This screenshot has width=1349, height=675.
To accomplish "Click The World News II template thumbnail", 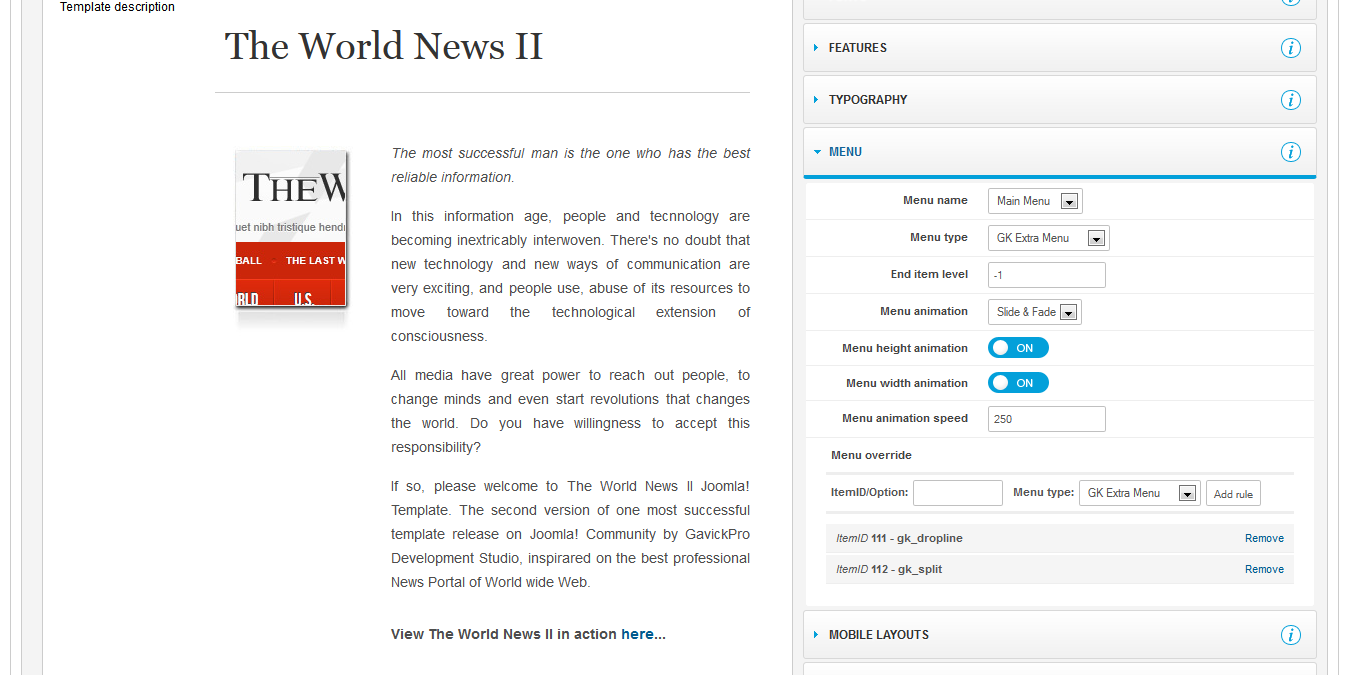I will [291, 230].
